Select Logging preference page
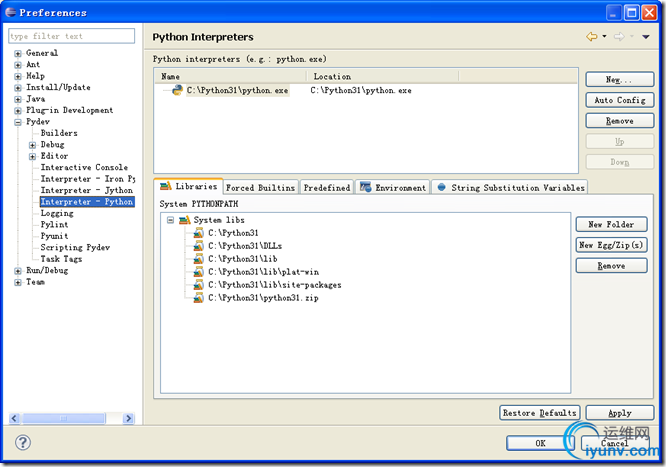666x467 pixels. pos(56,213)
